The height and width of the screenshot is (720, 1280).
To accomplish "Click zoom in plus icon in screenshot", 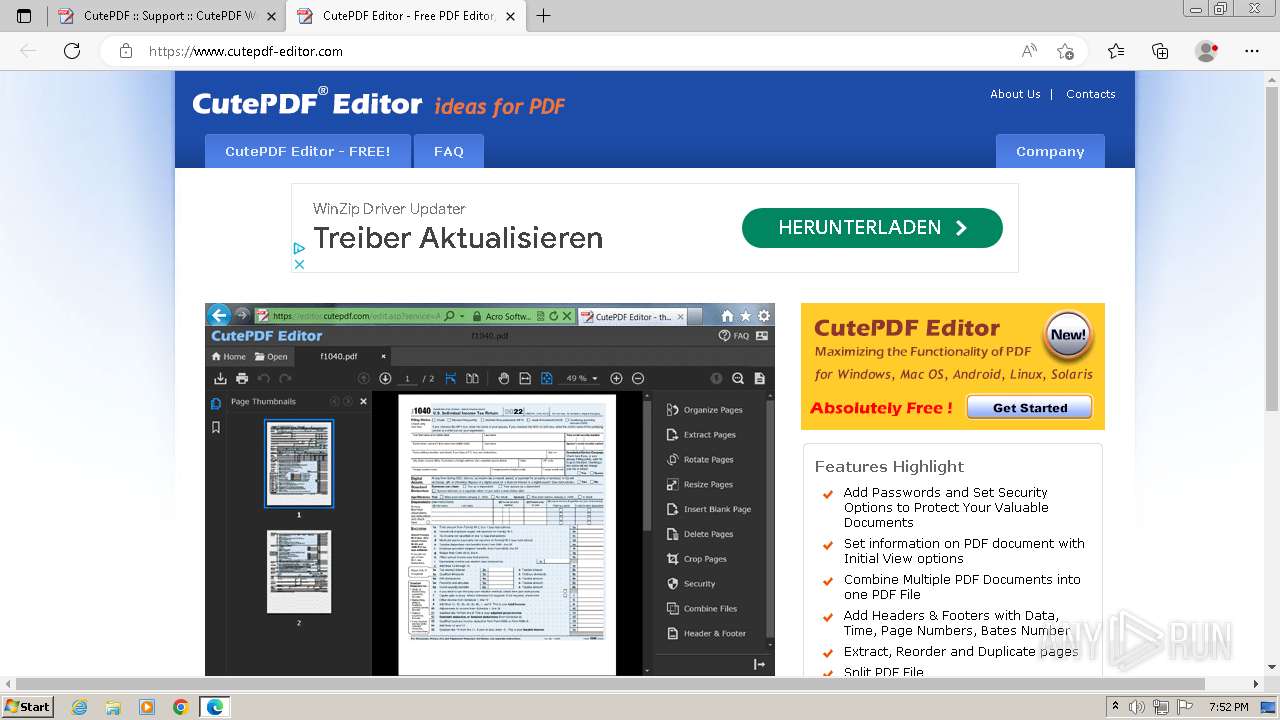I will (616, 378).
